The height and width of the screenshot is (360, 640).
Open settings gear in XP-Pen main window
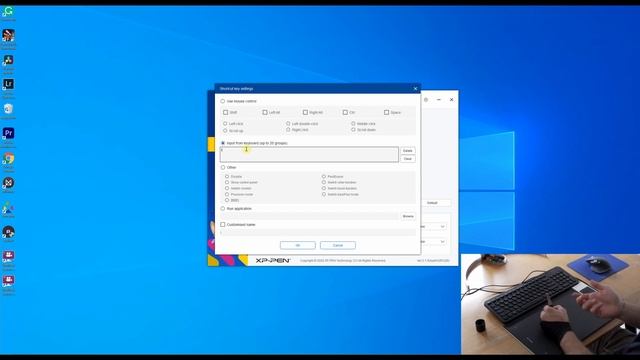click(426, 100)
